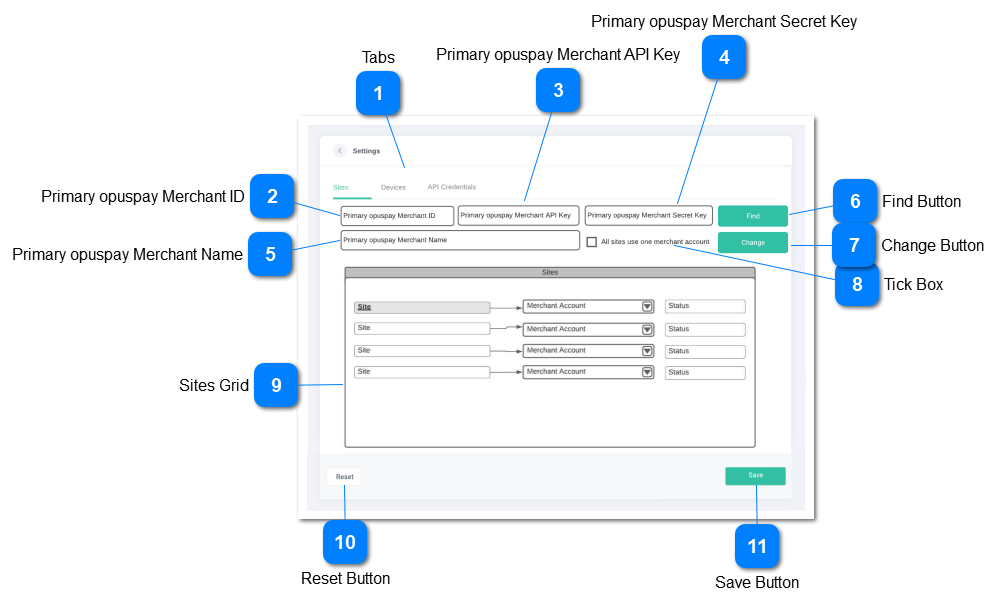Click the Reset button
1000x607 pixels.
(x=344, y=477)
